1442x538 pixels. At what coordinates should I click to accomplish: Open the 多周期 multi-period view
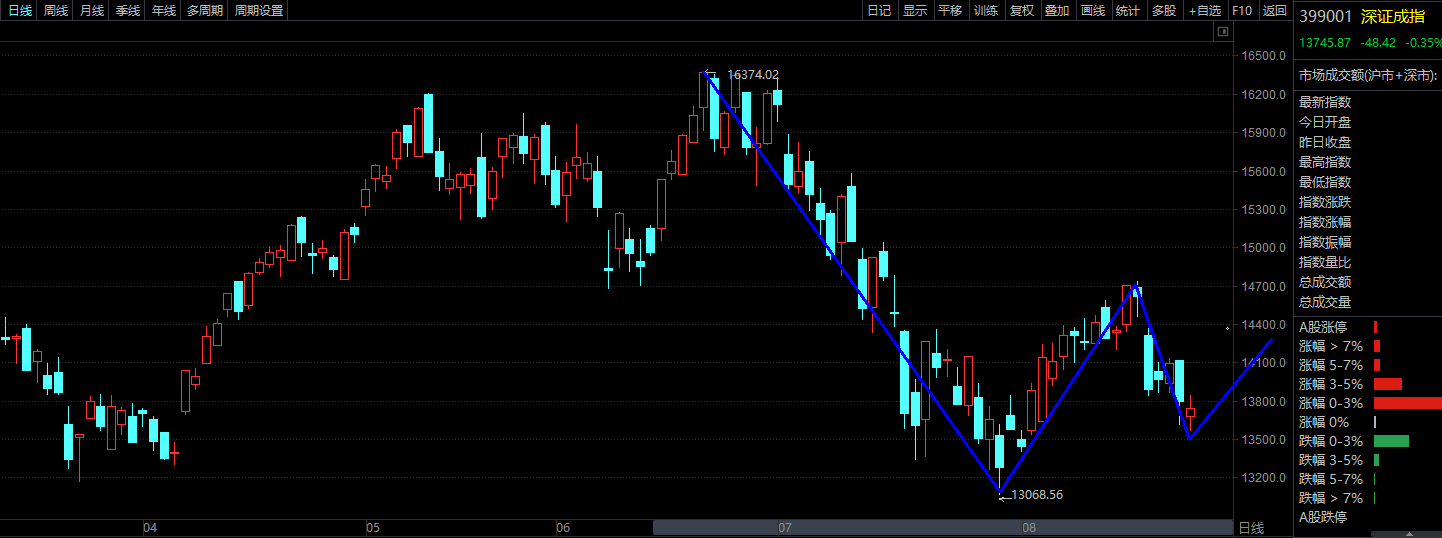pos(205,10)
